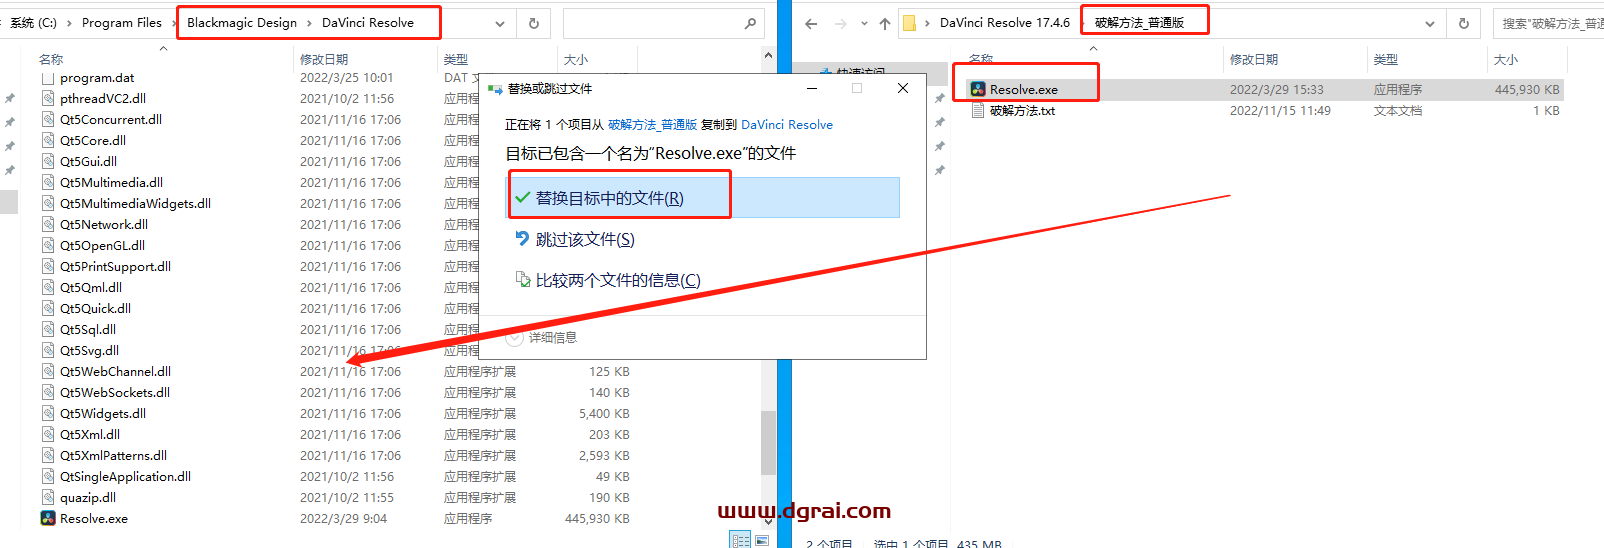Select the Qt5PrintSupport.dll file icon
The image size is (1604, 548).
click(48, 266)
